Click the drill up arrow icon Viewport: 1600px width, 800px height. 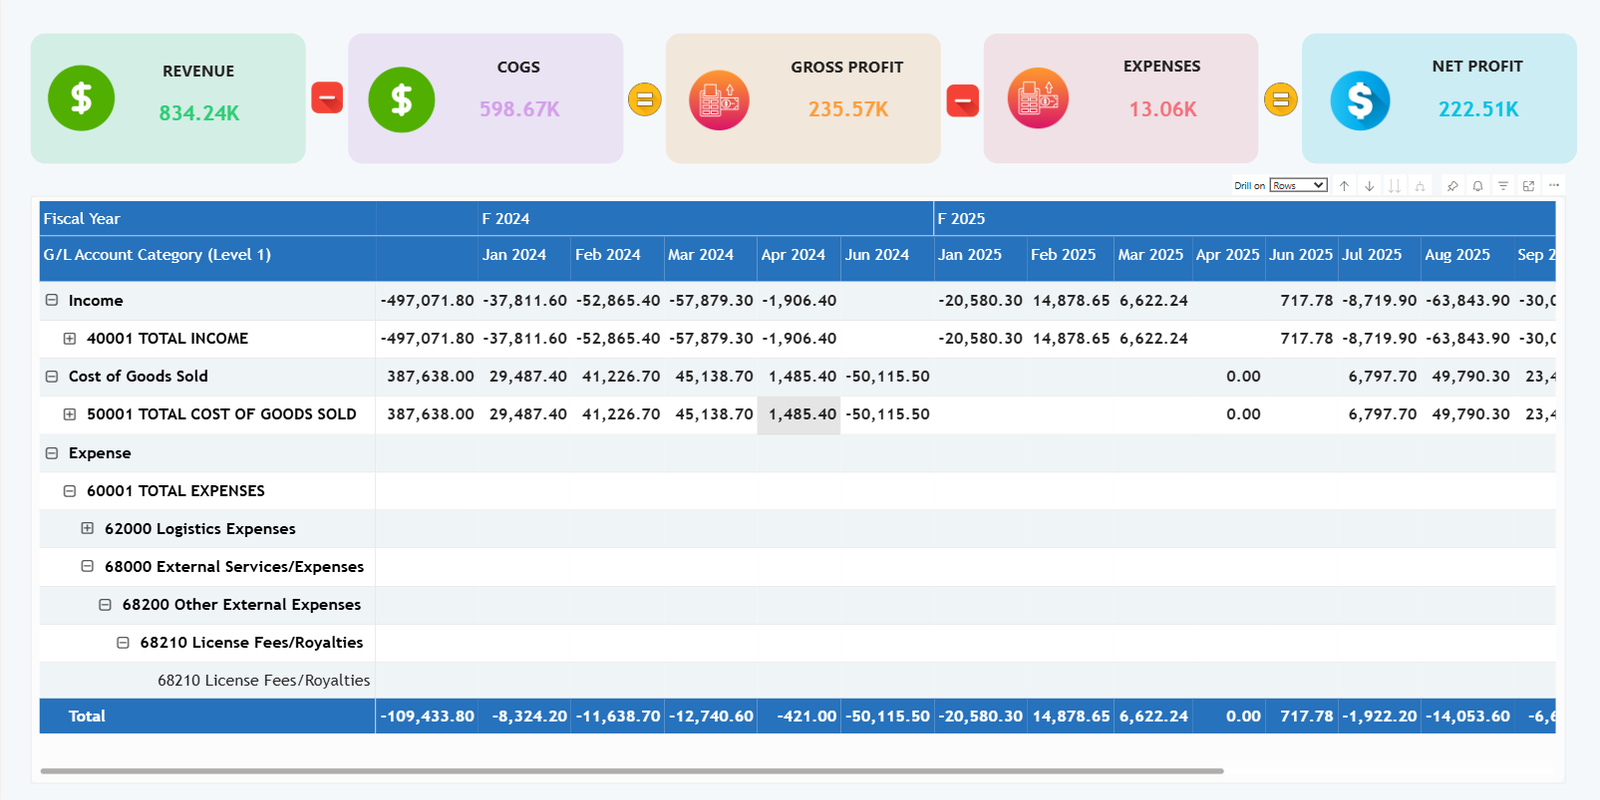tap(1344, 186)
